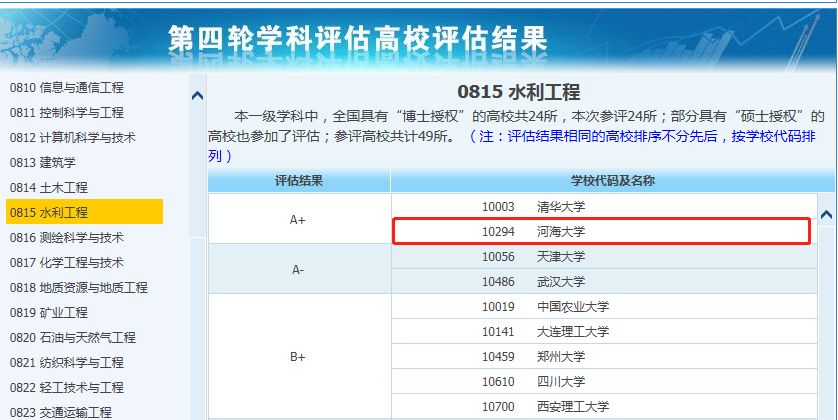838x420 pixels.
Task: Select highlighted 0815 水利工程 item
Action: coord(84,212)
